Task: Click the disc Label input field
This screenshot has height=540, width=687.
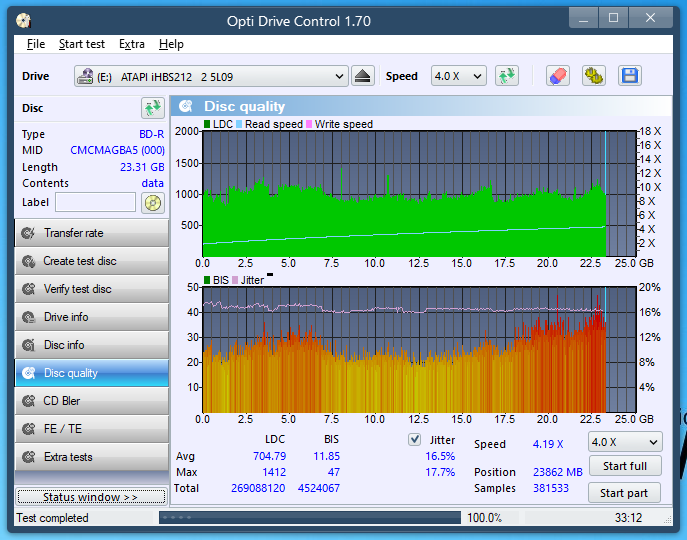Action: coord(96,202)
